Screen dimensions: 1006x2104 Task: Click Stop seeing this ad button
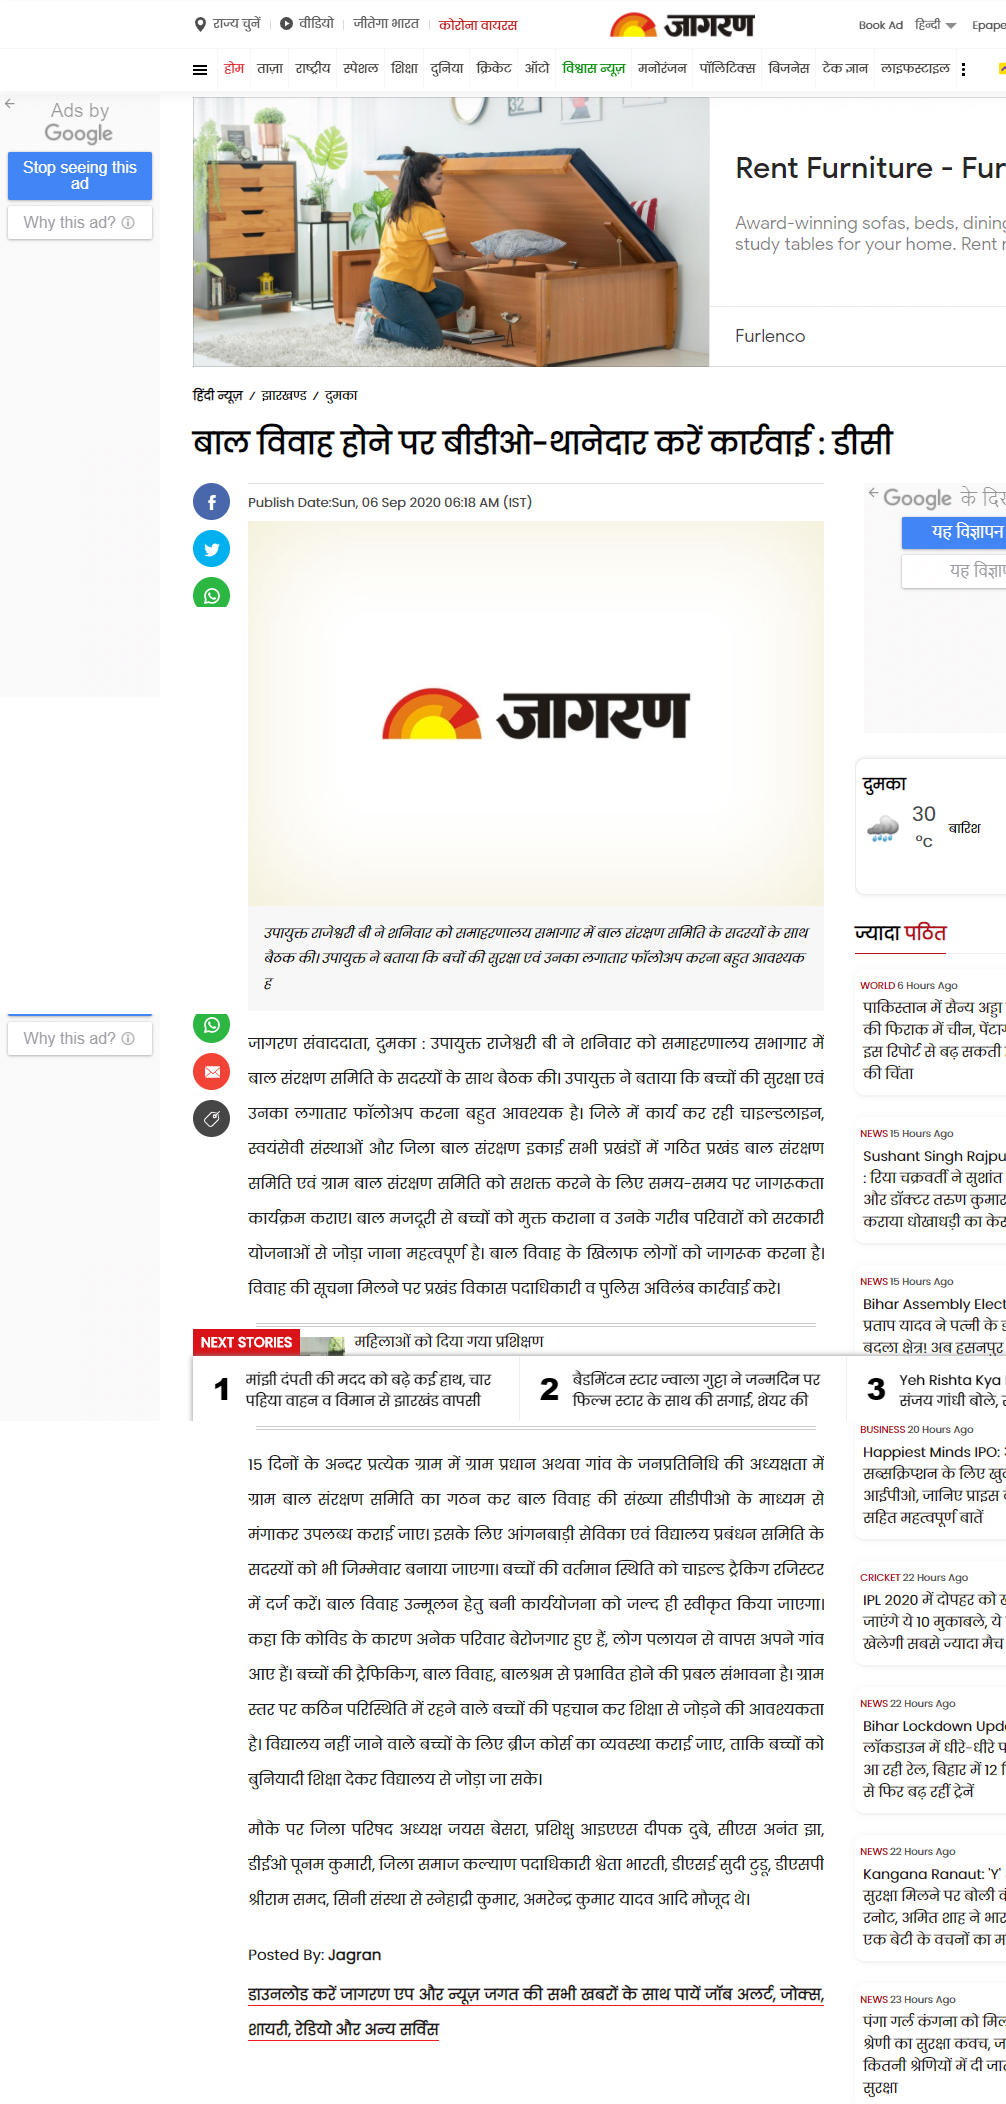[x=80, y=175]
